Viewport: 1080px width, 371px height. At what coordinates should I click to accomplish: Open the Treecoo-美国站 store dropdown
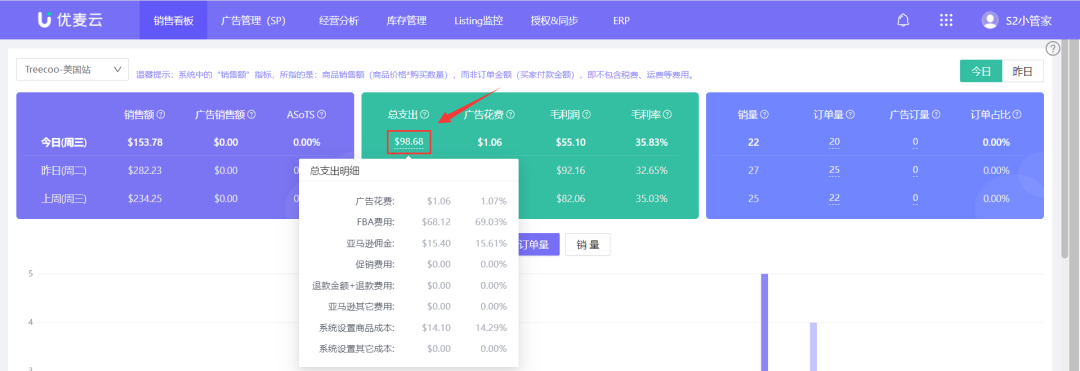pyautogui.click(x=72, y=70)
